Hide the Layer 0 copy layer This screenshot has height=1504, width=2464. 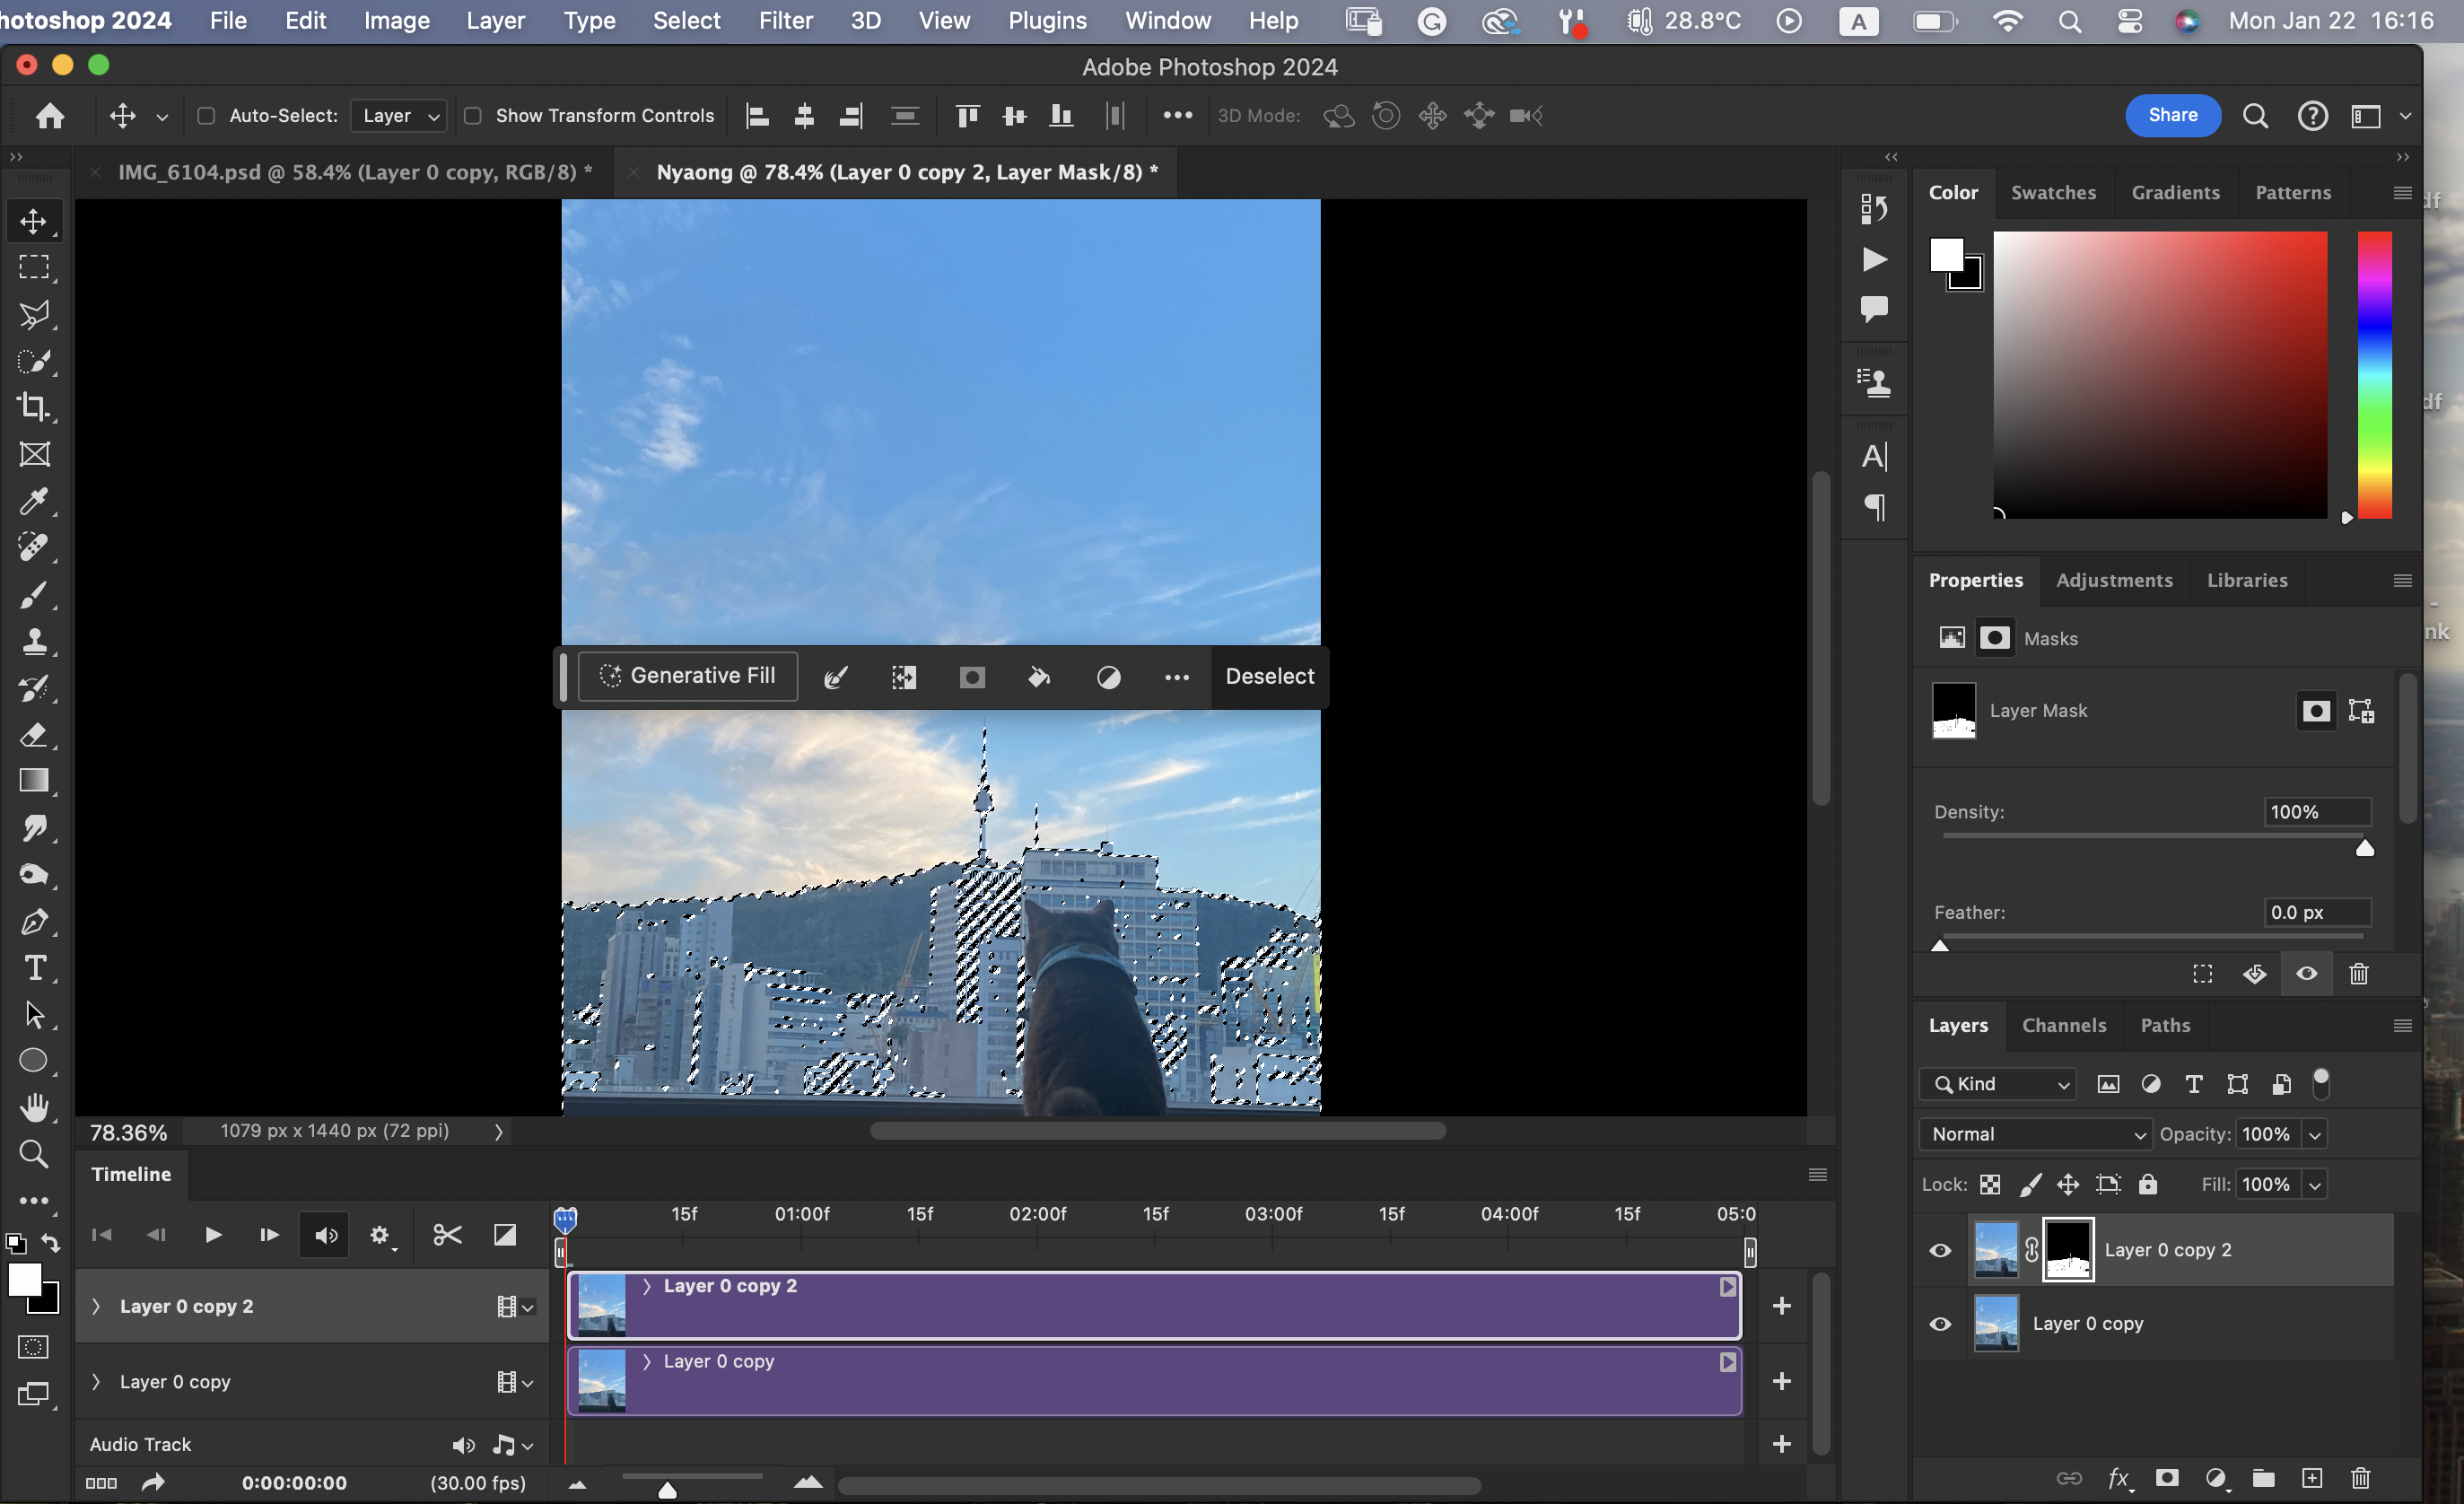[x=1940, y=1324]
